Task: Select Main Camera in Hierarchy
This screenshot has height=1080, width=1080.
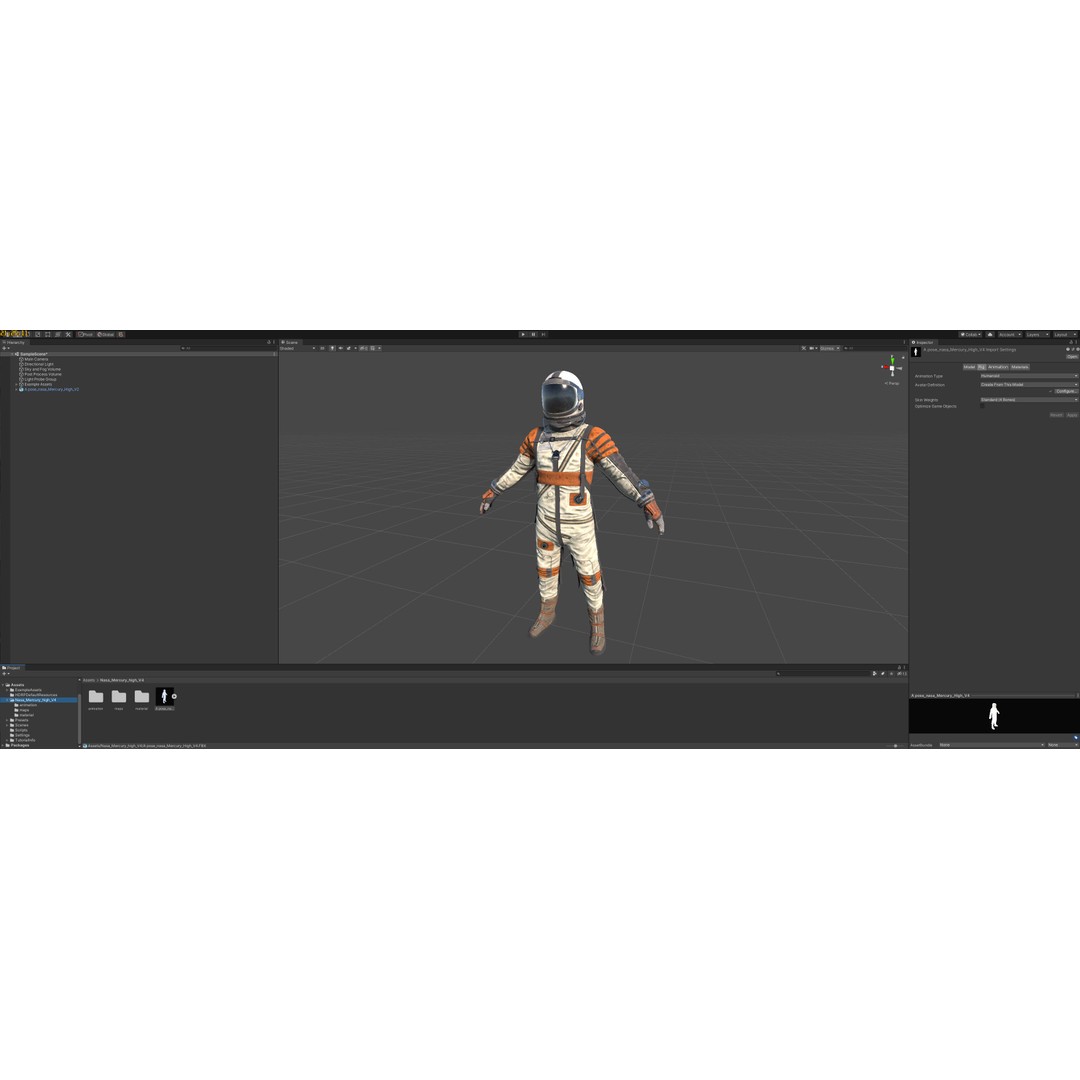Action: pos(36,360)
